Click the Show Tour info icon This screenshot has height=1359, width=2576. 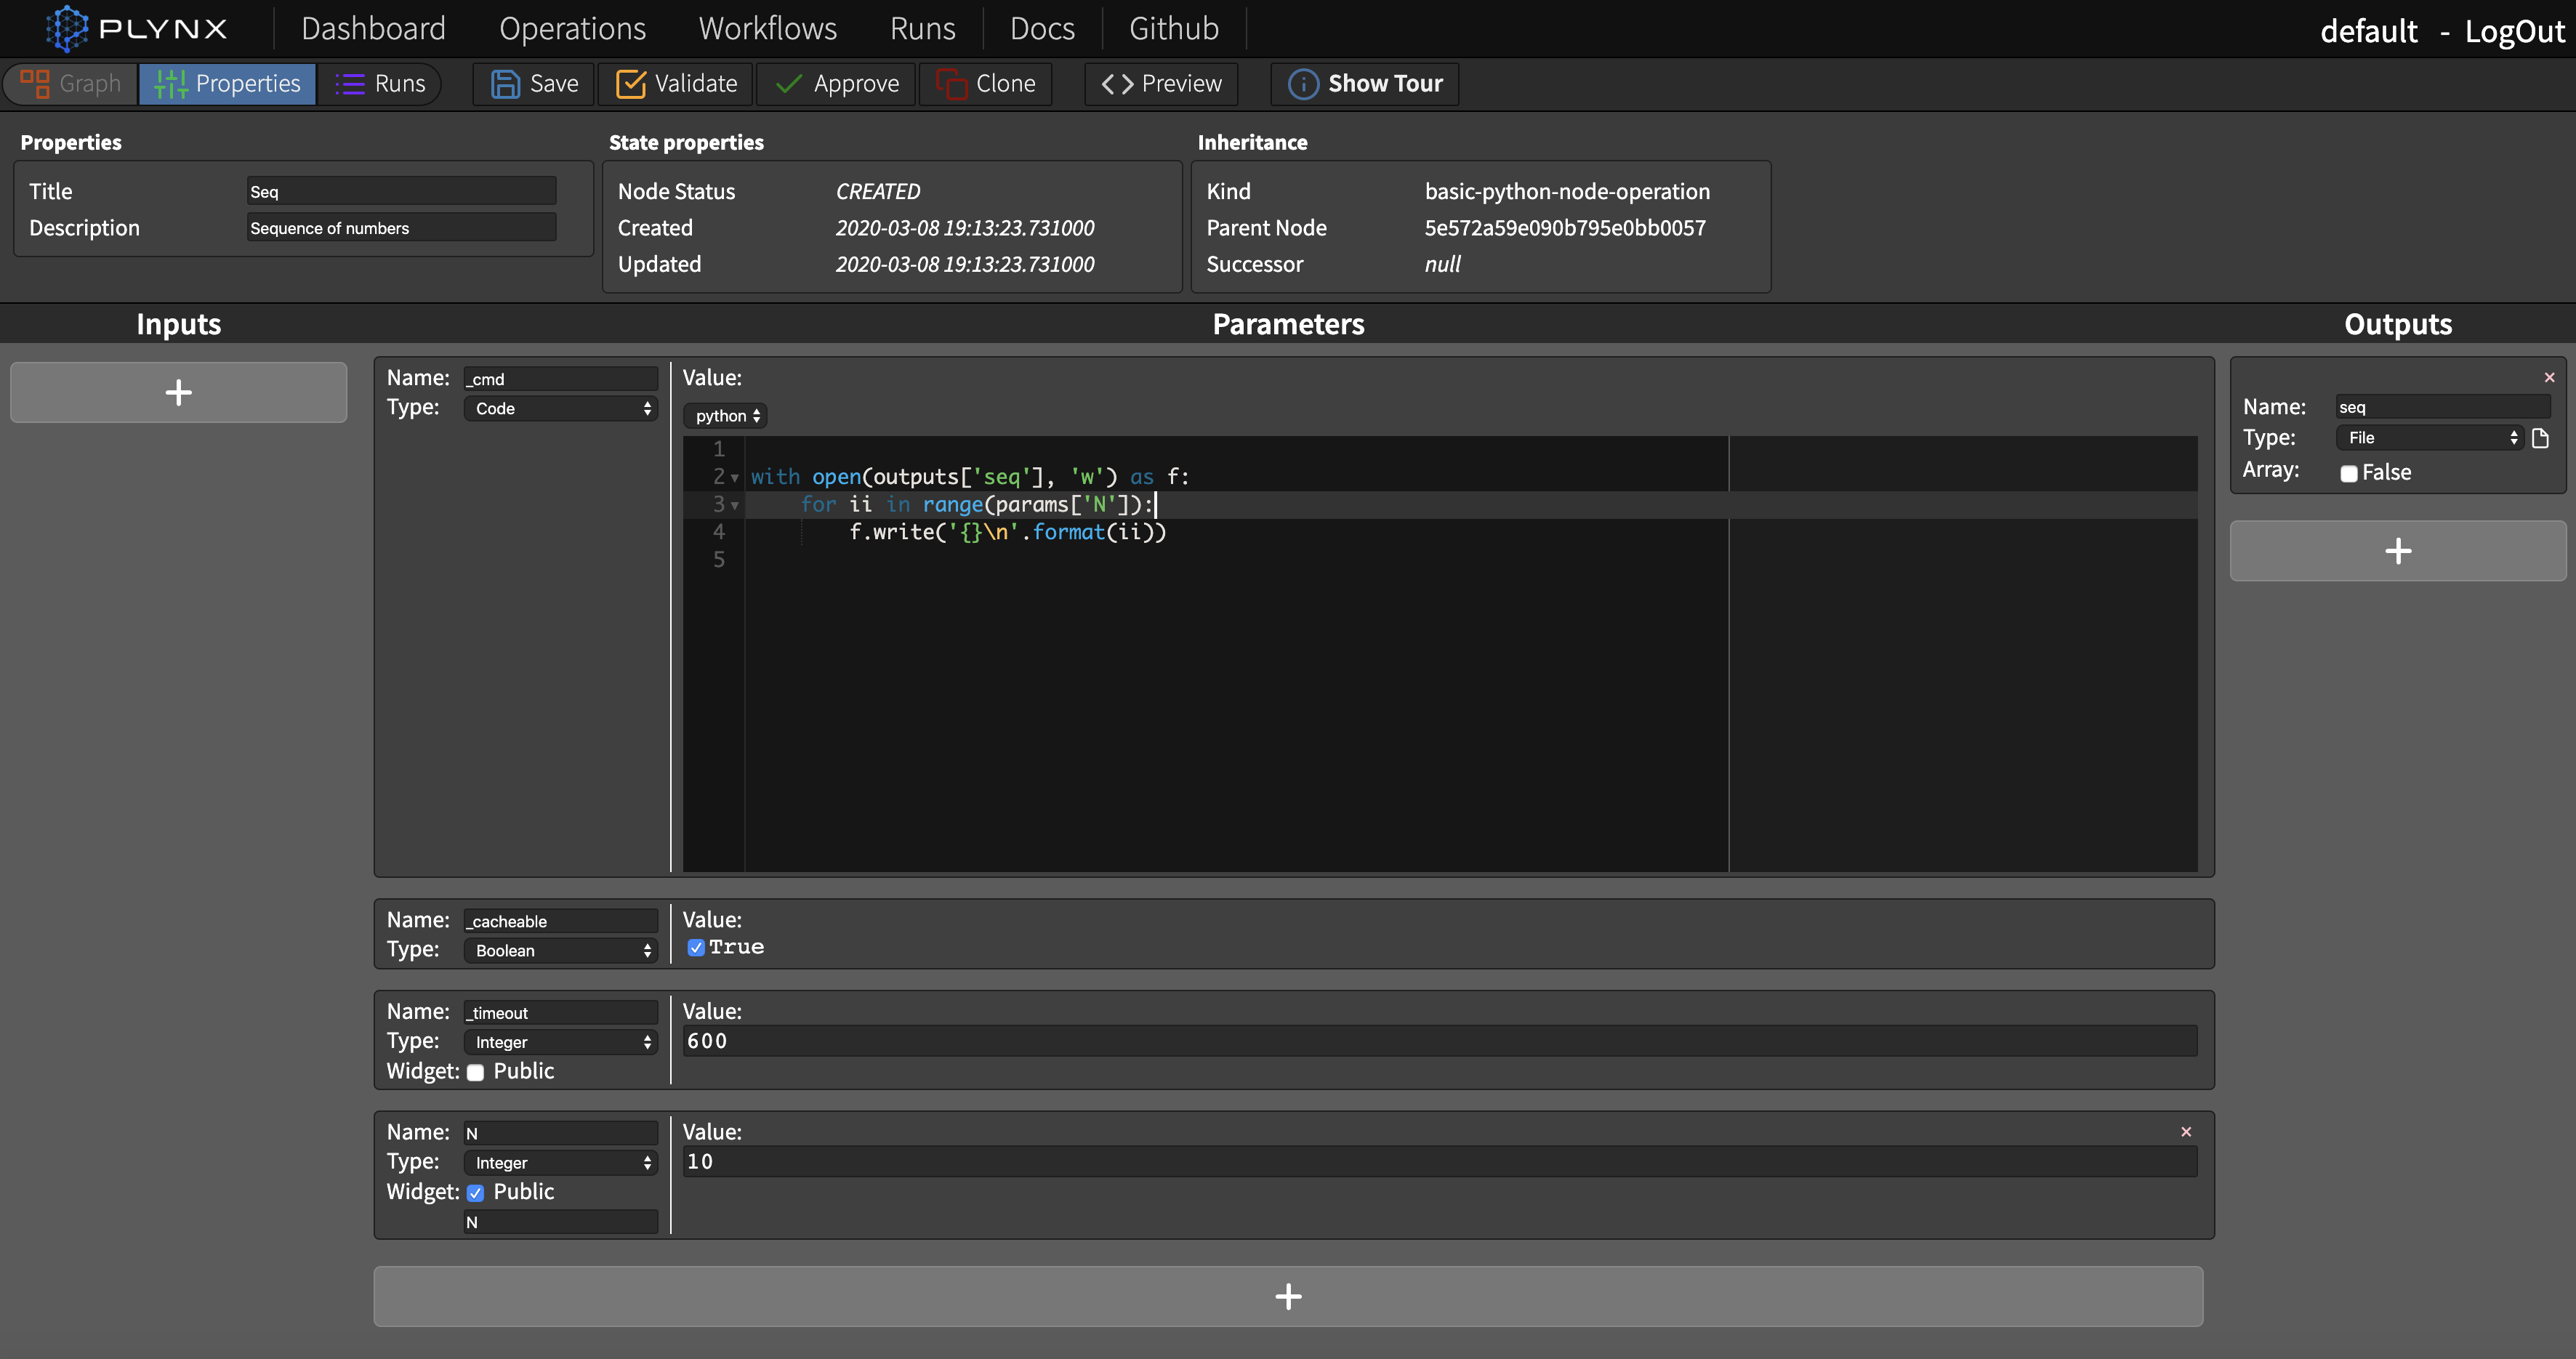click(x=1303, y=84)
